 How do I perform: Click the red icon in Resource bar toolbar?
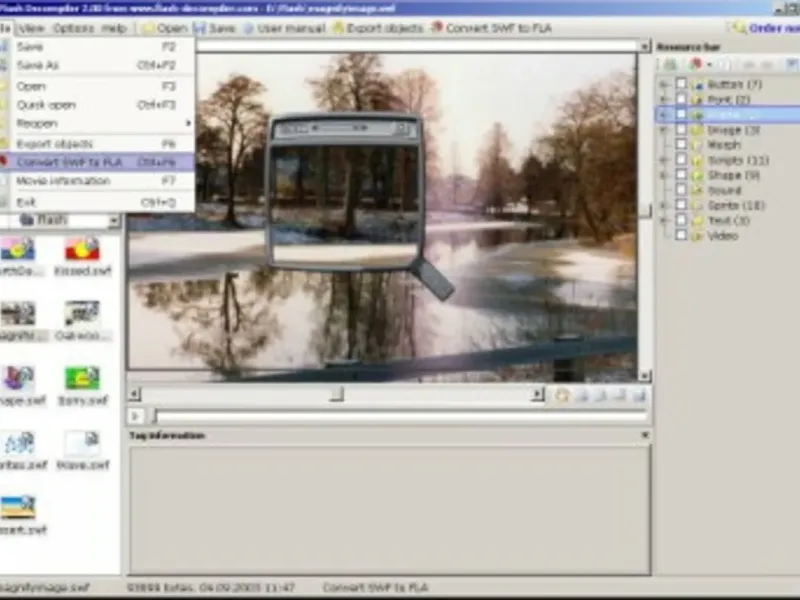696,64
